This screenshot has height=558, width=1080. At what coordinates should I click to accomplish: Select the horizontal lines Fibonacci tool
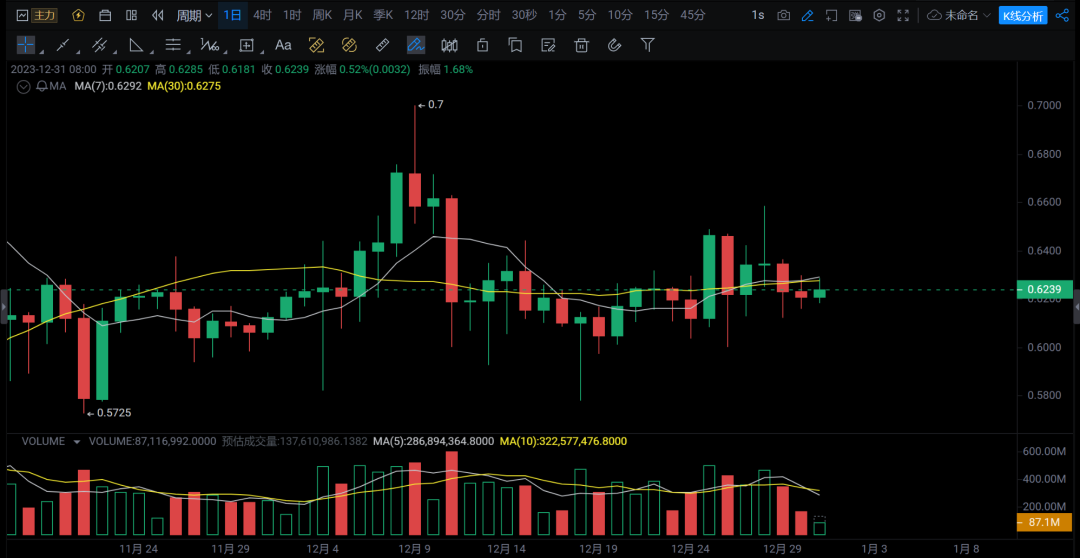click(172, 45)
